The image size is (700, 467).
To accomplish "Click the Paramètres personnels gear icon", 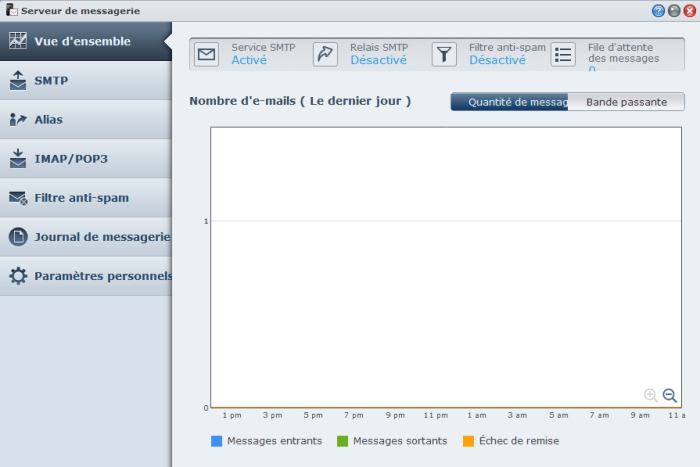I will 18,276.
